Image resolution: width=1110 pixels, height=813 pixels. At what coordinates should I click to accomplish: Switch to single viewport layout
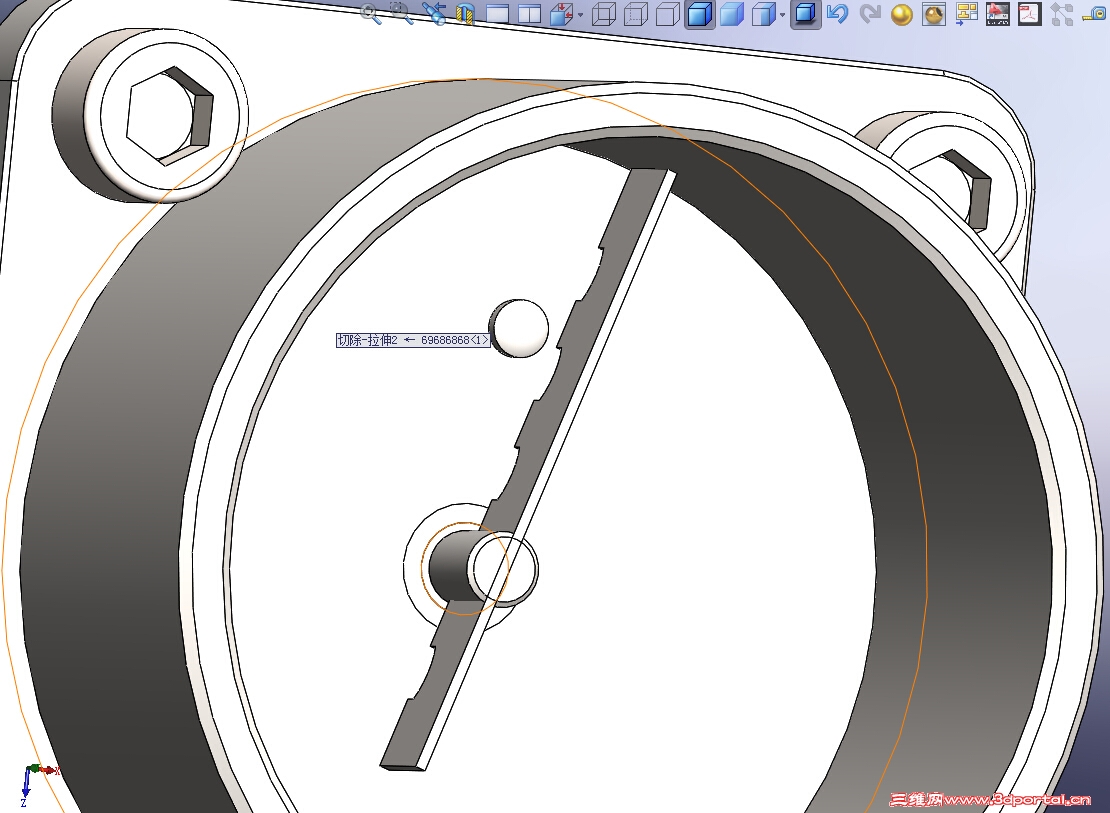tap(497, 14)
